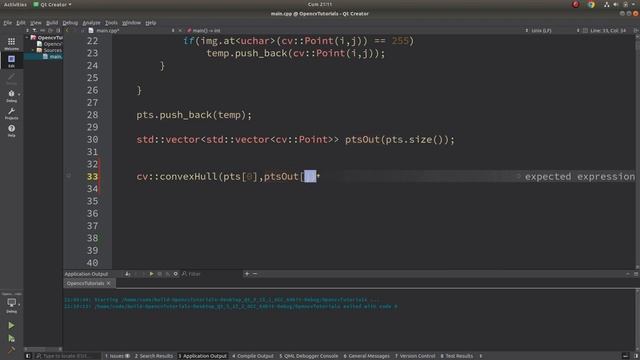Click the Type to locate field

[x=67, y=356]
